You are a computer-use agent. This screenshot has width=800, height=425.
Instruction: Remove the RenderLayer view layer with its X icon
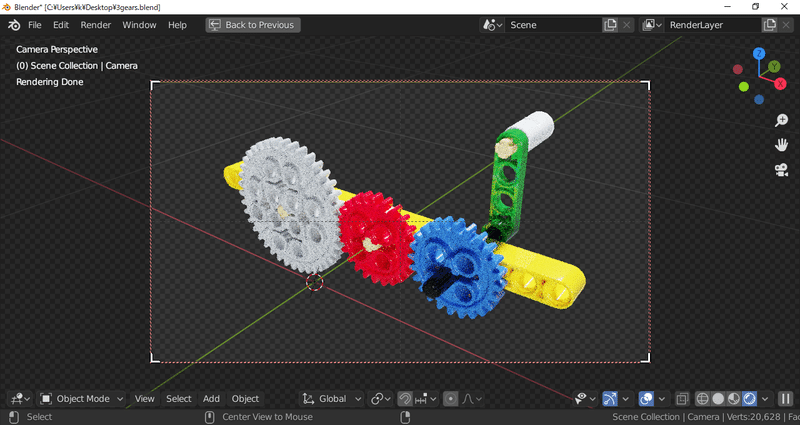(x=786, y=25)
